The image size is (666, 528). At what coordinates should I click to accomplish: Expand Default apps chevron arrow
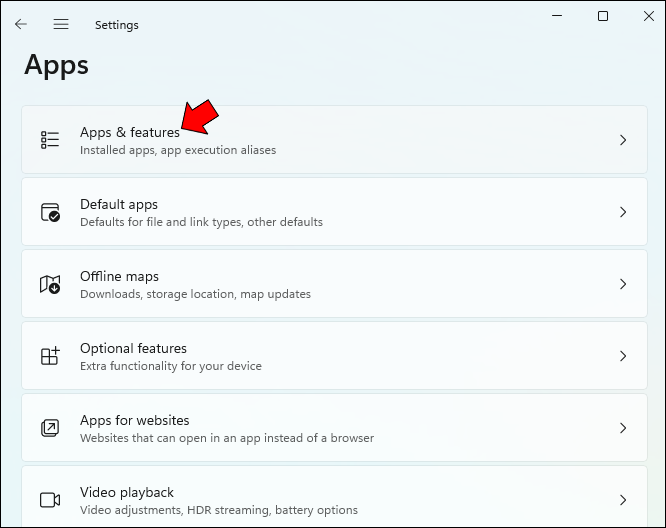point(623,212)
